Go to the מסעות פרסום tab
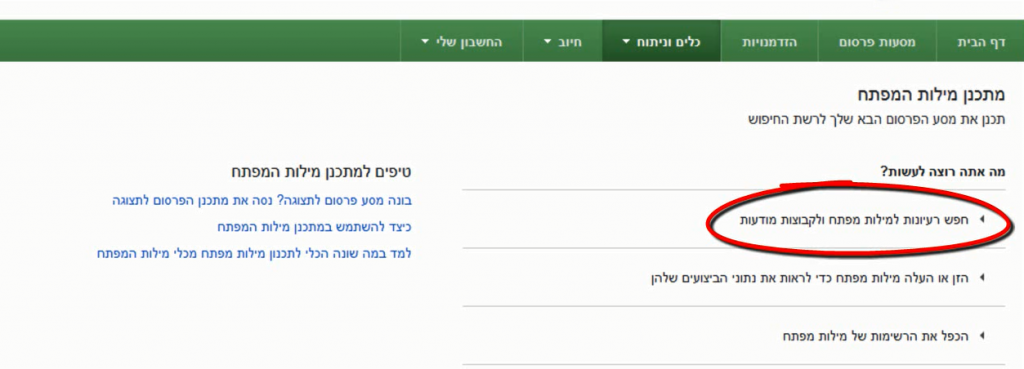Screen dimensions: 1024x369 (x=877, y=42)
